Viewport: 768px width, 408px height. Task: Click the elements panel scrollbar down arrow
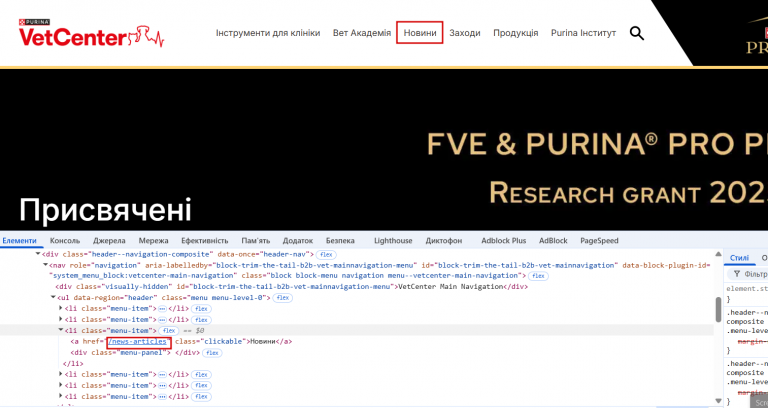[719, 400]
